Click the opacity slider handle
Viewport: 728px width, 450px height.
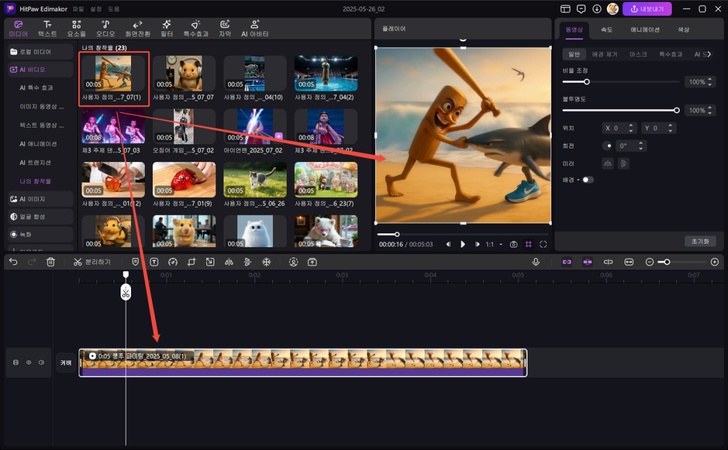[x=676, y=111]
